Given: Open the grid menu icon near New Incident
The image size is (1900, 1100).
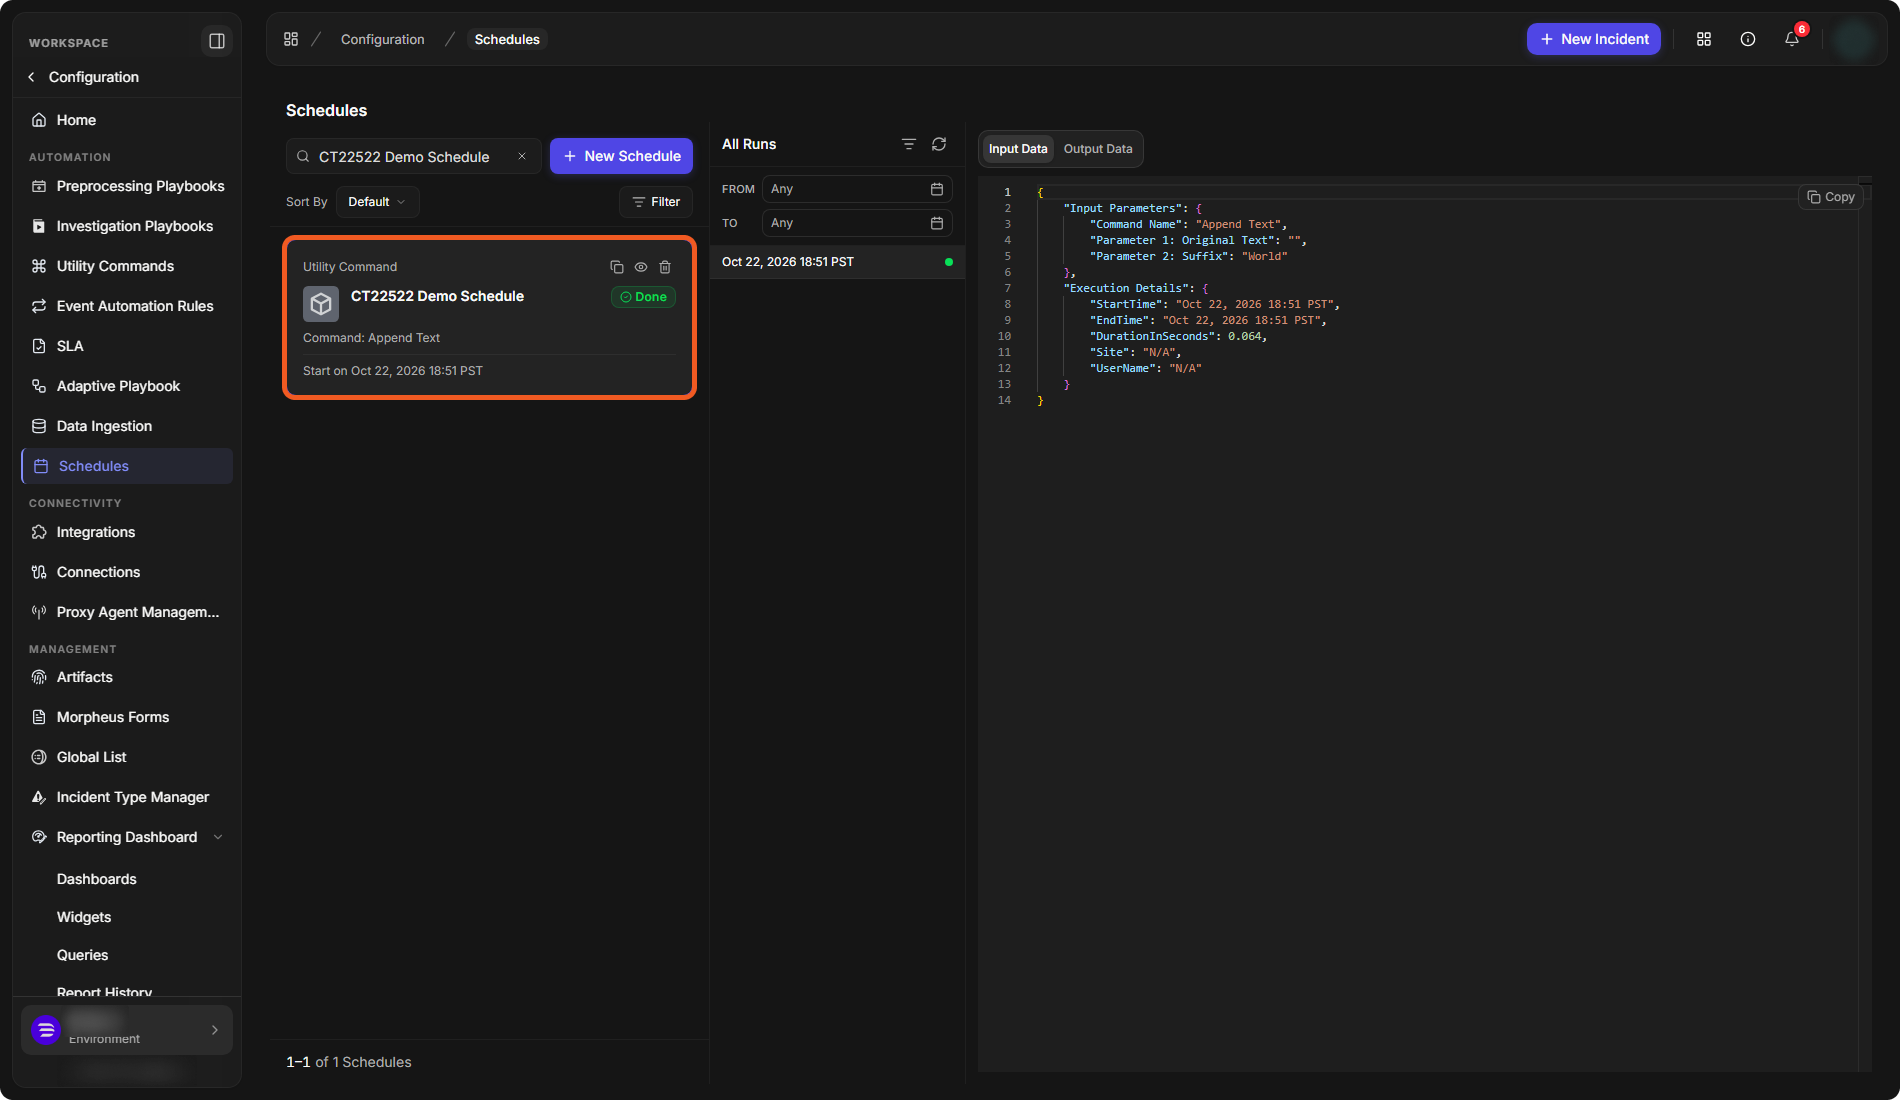Looking at the screenshot, I should (x=1704, y=39).
